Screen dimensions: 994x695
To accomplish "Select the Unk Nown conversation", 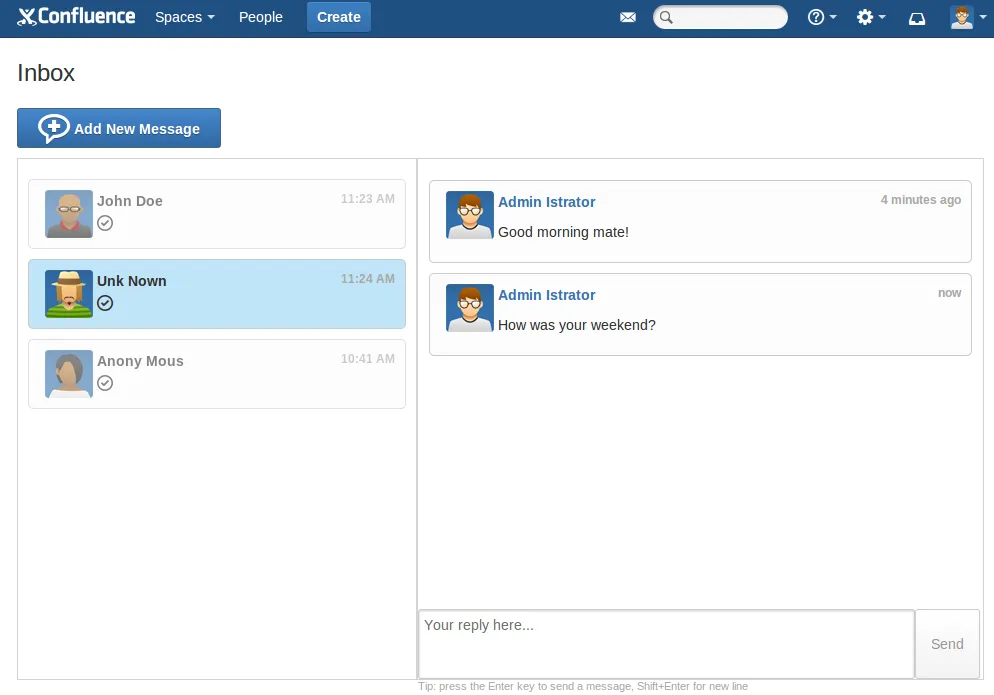I will pos(217,294).
